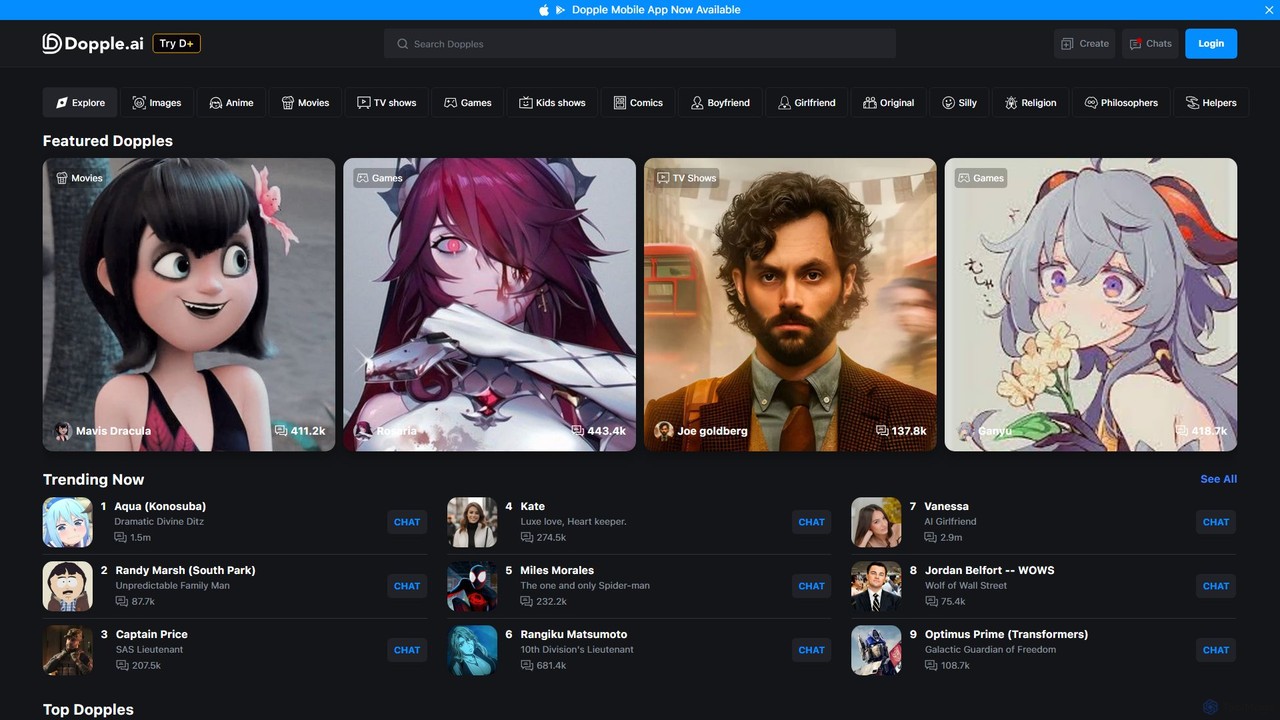The image size is (1280, 720).
Task: Select the Games category tab
Action: (x=468, y=102)
